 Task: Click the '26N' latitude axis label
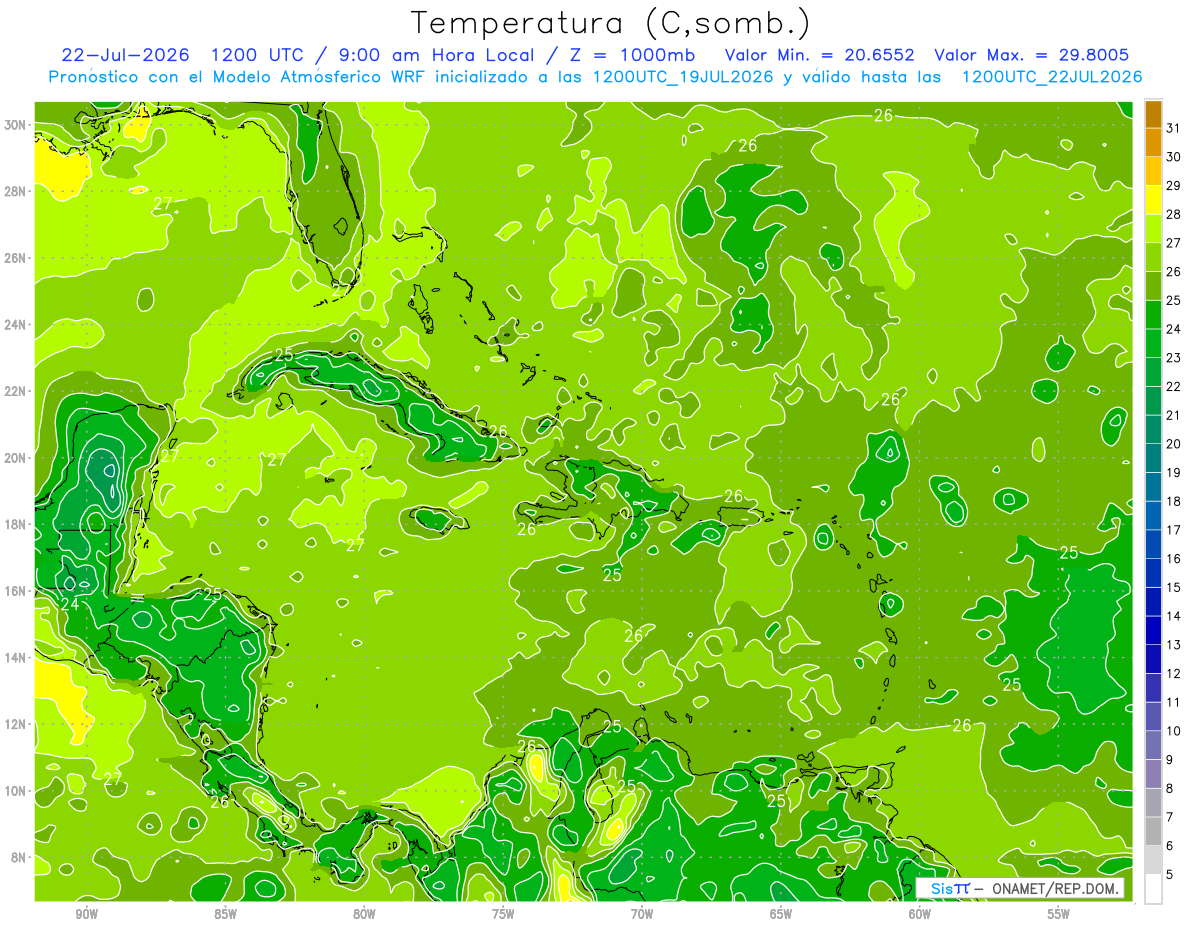point(16,258)
